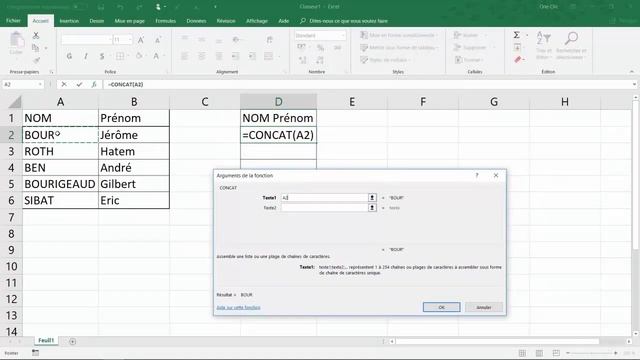Click the Decrease font size icon

click(x=158, y=40)
